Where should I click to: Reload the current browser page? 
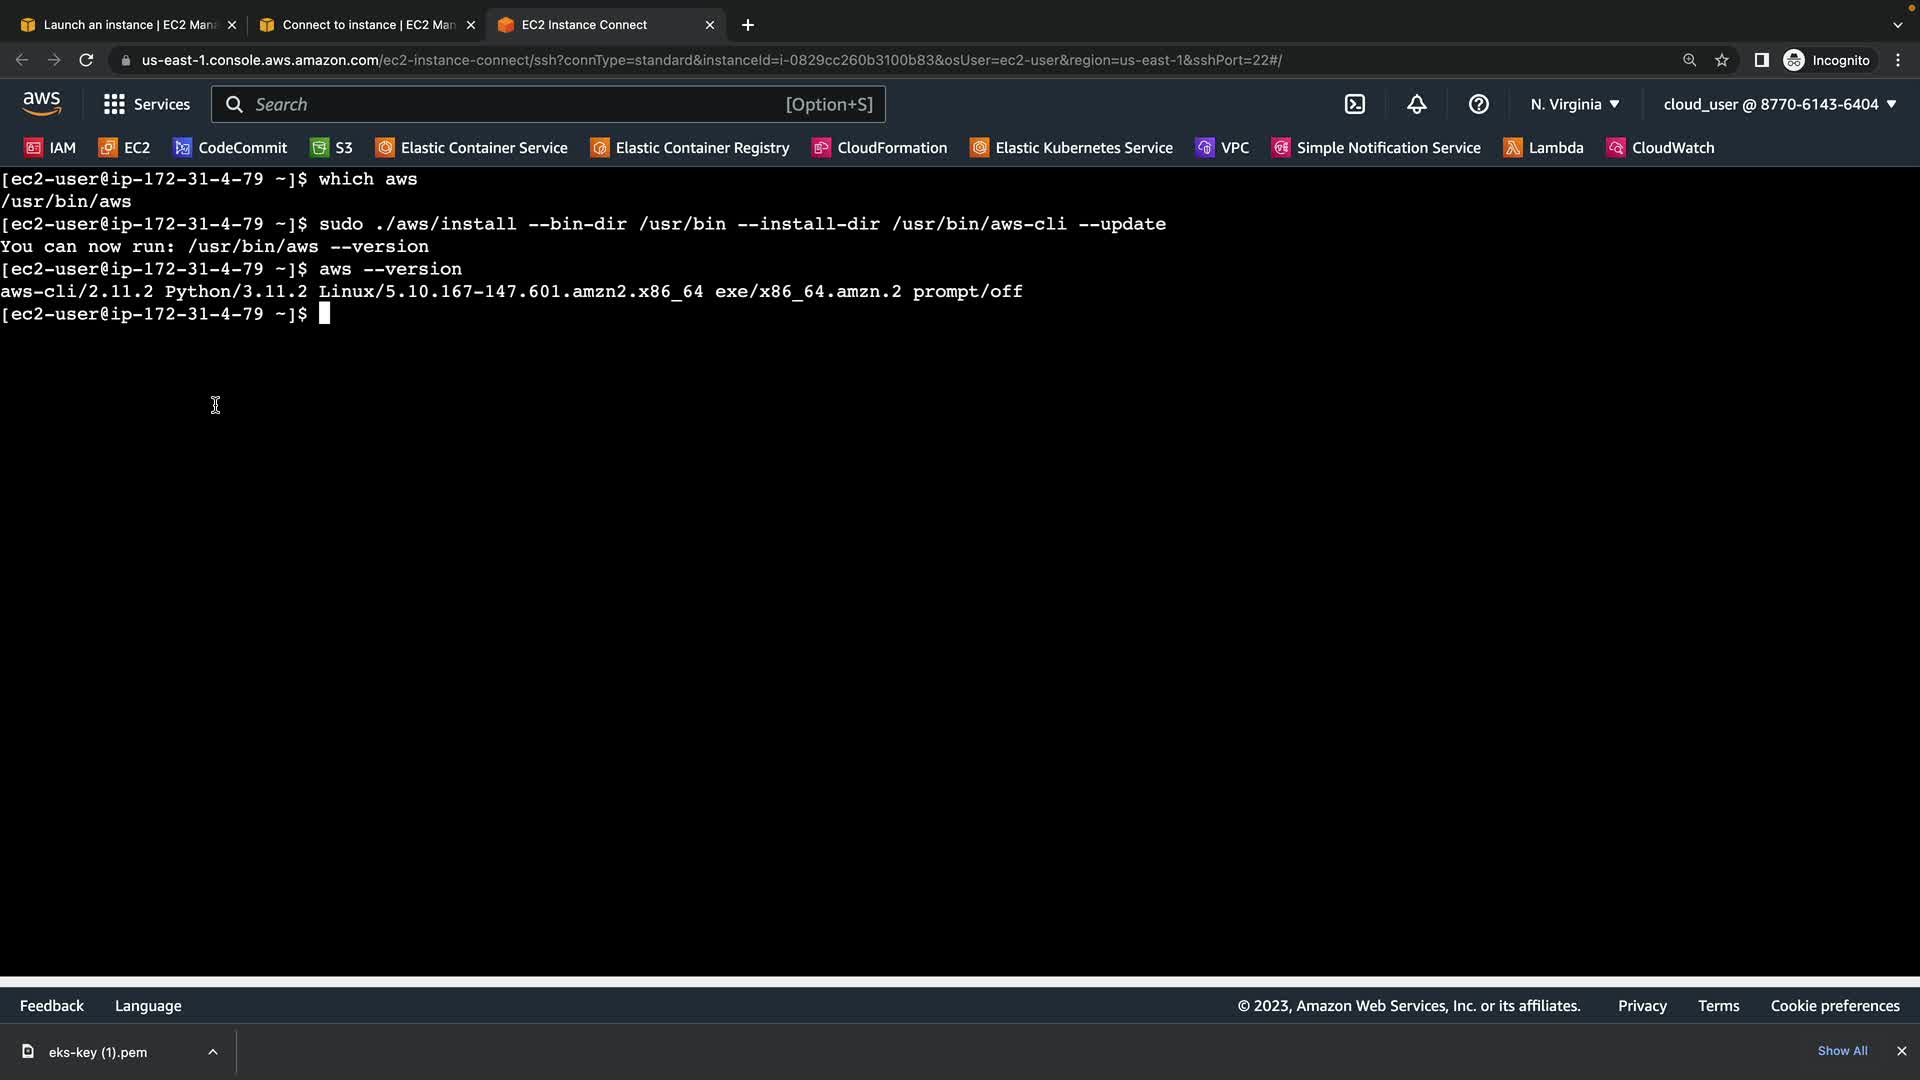click(86, 60)
